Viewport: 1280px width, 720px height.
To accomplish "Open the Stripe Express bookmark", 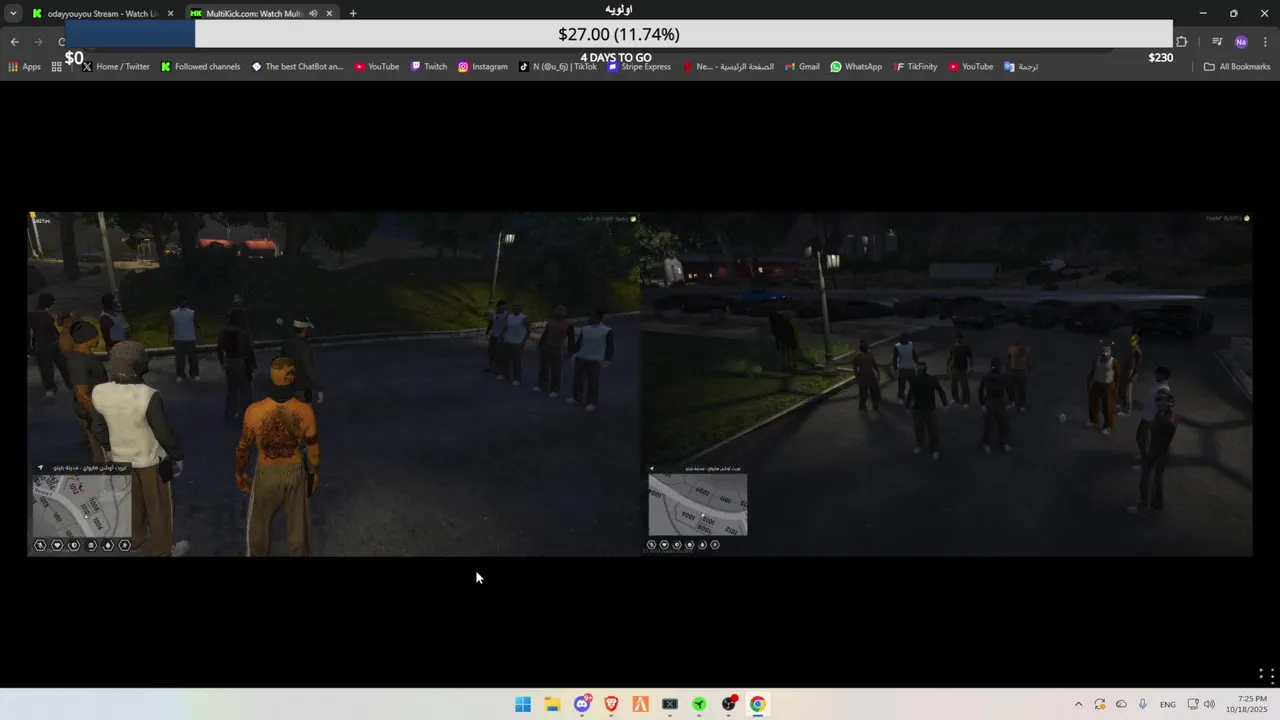I will [x=639, y=67].
